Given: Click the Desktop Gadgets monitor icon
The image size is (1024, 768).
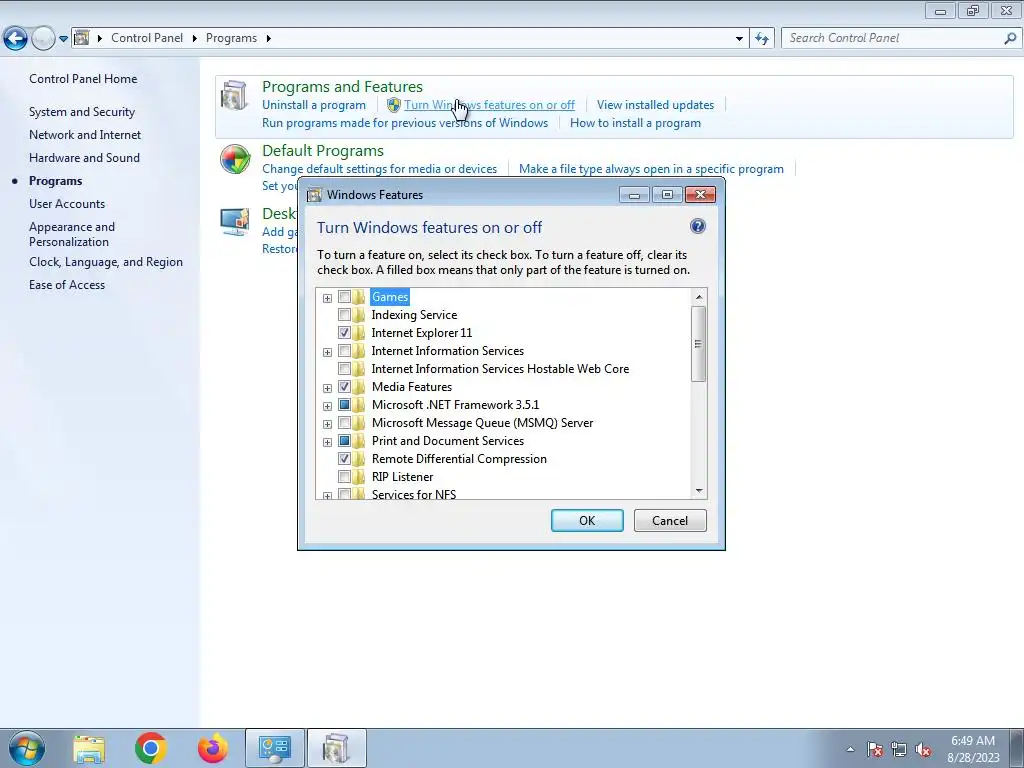Looking at the screenshot, I should [x=234, y=222].
